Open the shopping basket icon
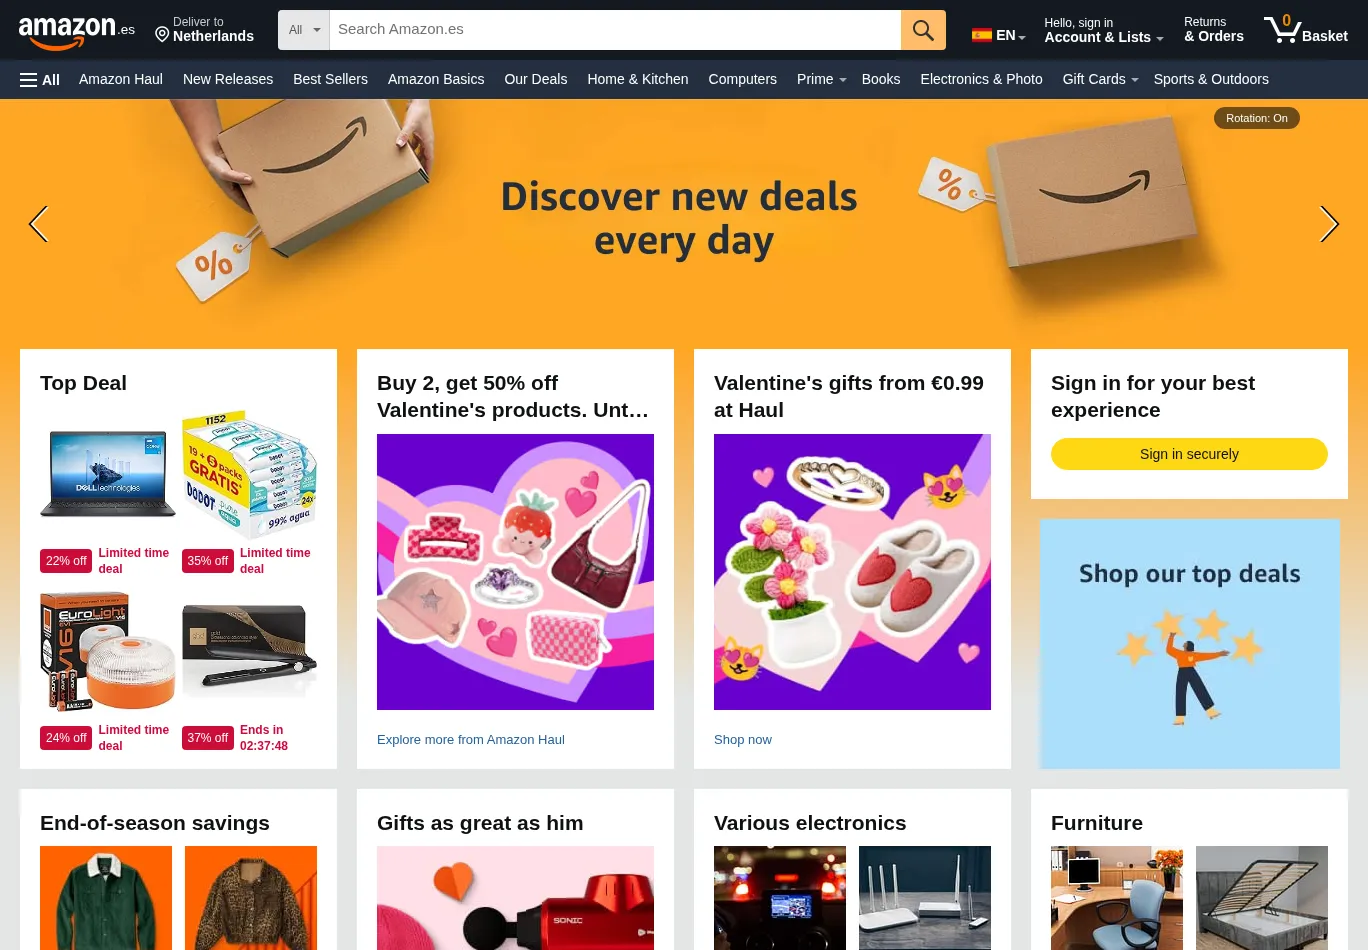The width and height of the screenshot is (1368, 950). point(1281,29)
